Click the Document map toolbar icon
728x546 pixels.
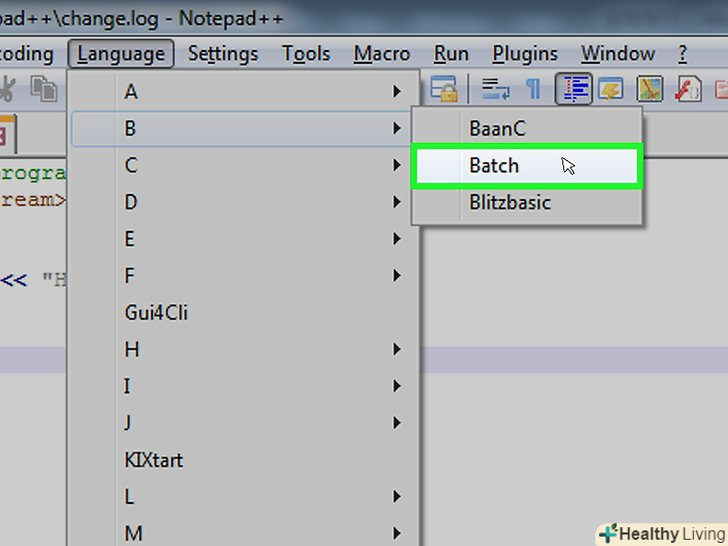pyautogui.click(x=649, y=88)
